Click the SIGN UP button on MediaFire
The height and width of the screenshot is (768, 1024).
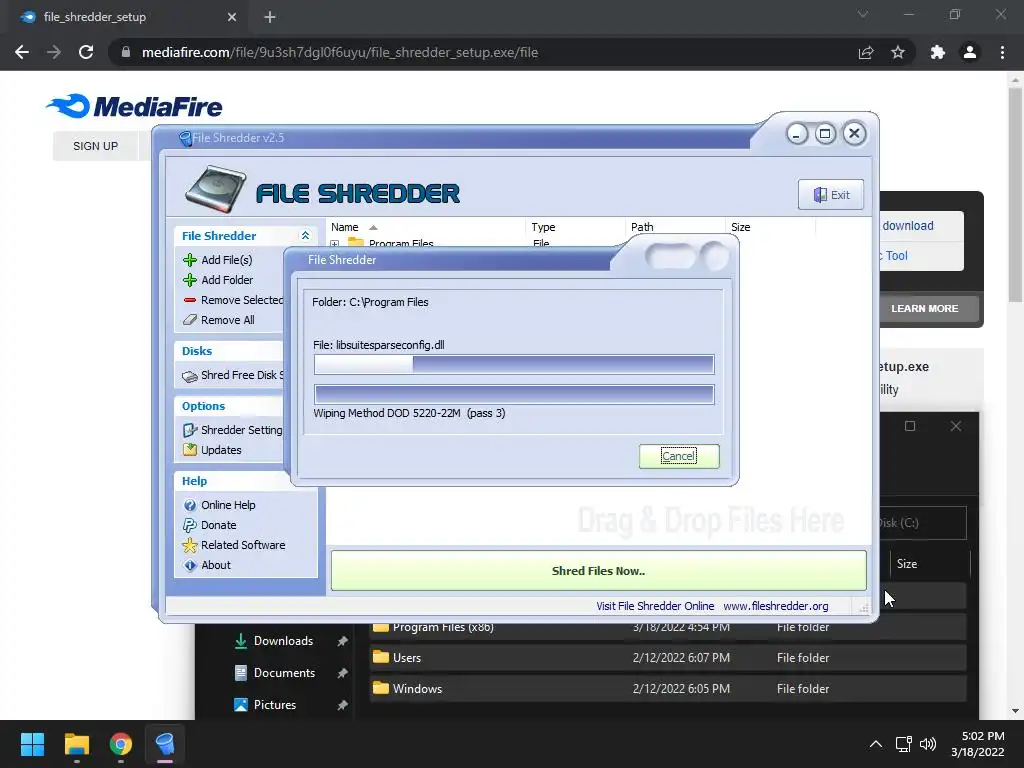[95, 146]
